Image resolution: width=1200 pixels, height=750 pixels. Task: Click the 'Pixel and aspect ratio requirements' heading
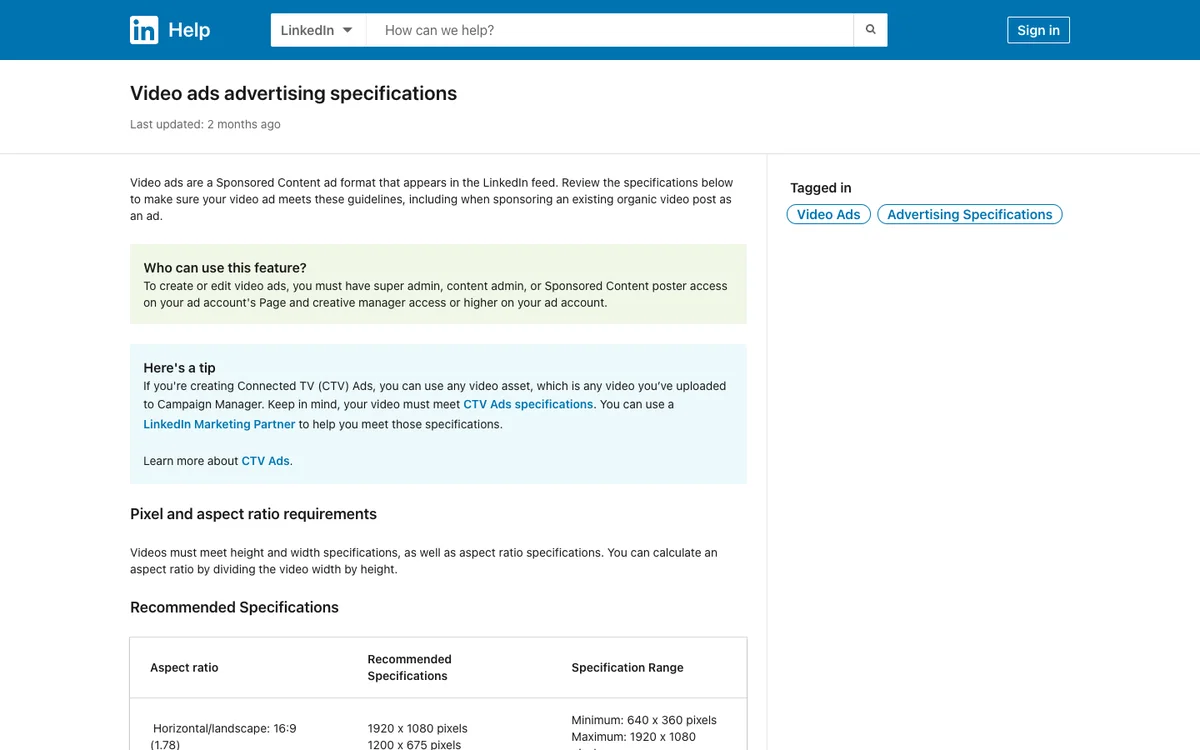point(253,514)
